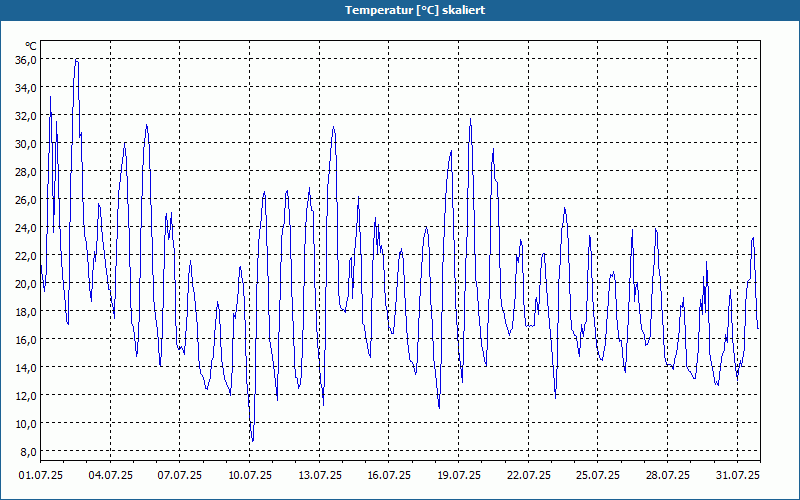Screen dimensions: 800x500
Task: Click the 10.07.25 date label
Action: click(x=249, y=476)
